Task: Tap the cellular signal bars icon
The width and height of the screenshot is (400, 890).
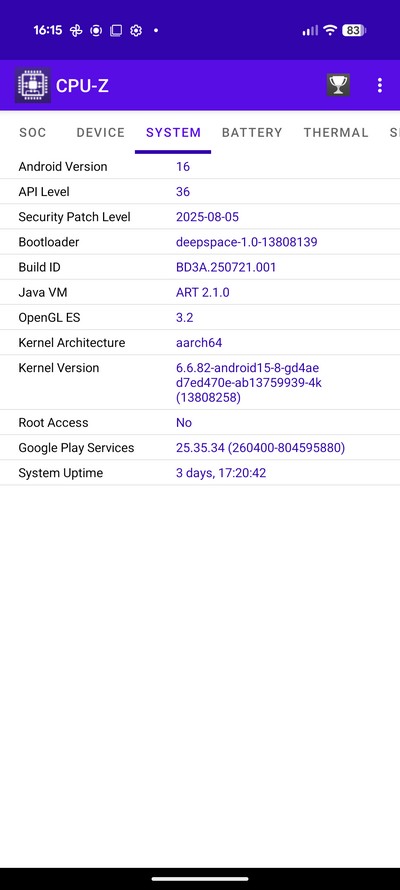Action: [310, 30]
